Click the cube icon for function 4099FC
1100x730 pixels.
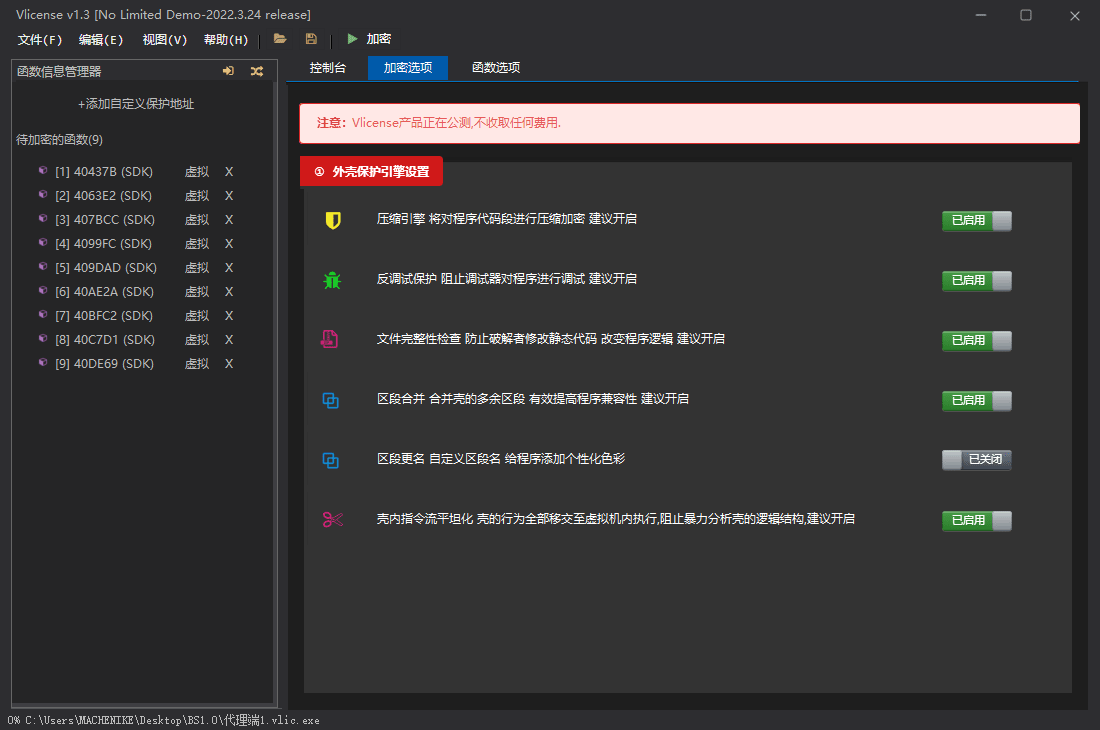click(43, 242)
